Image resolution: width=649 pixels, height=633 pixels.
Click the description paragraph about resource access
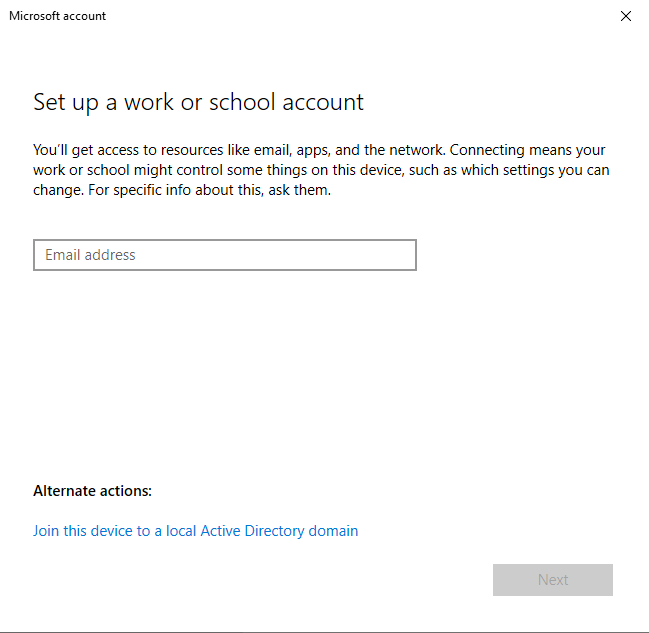pos(320,170)
